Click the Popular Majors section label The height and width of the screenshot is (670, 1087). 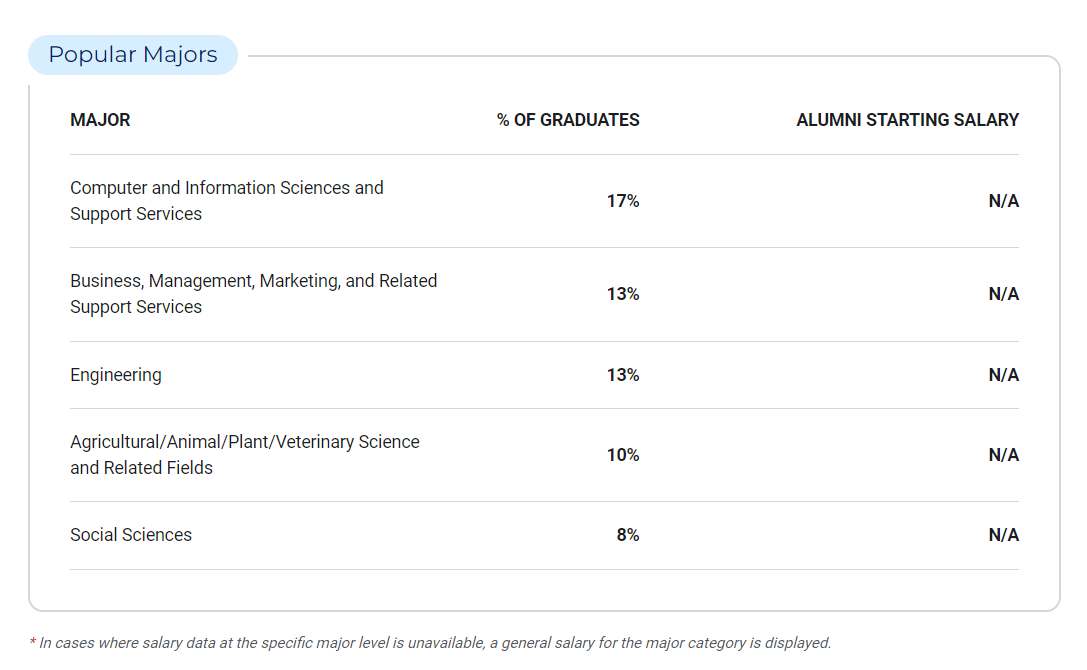[133, 55]
